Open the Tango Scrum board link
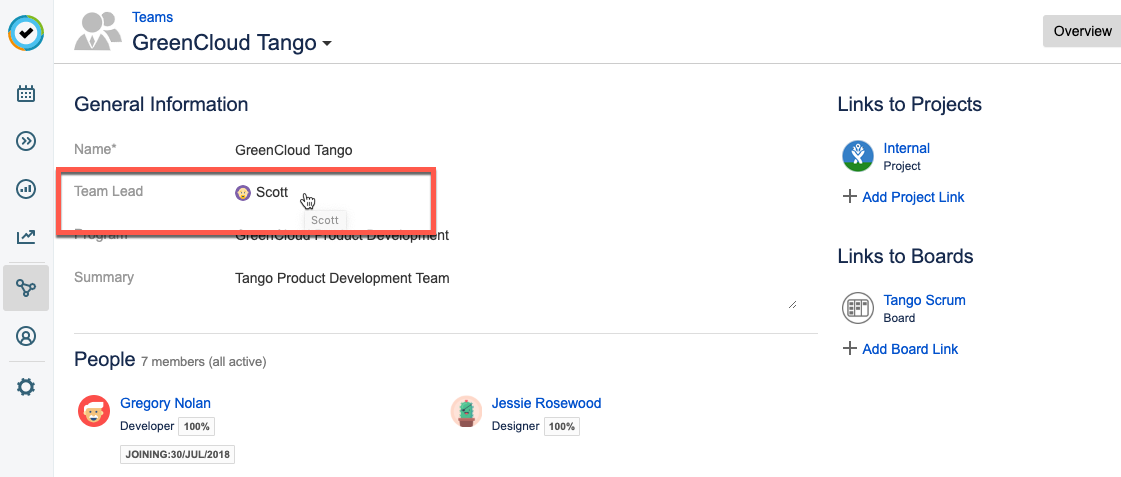Image resolution: width=1121 pixels, height=477 pixels. pos(924,300)
